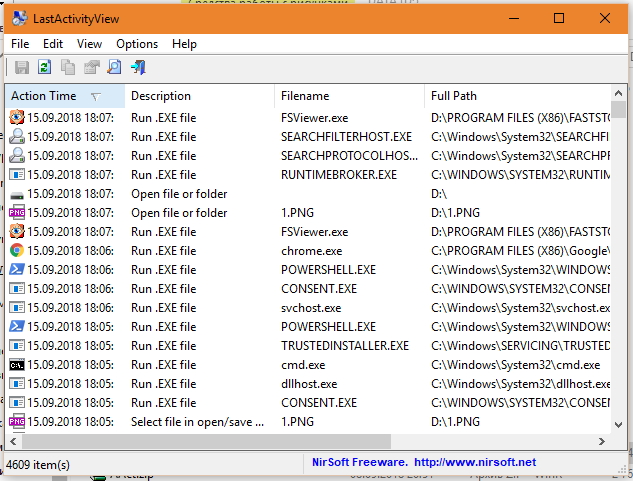Select the cmd.exe filename cell
The image size is (633, 481).
(303, 365)
